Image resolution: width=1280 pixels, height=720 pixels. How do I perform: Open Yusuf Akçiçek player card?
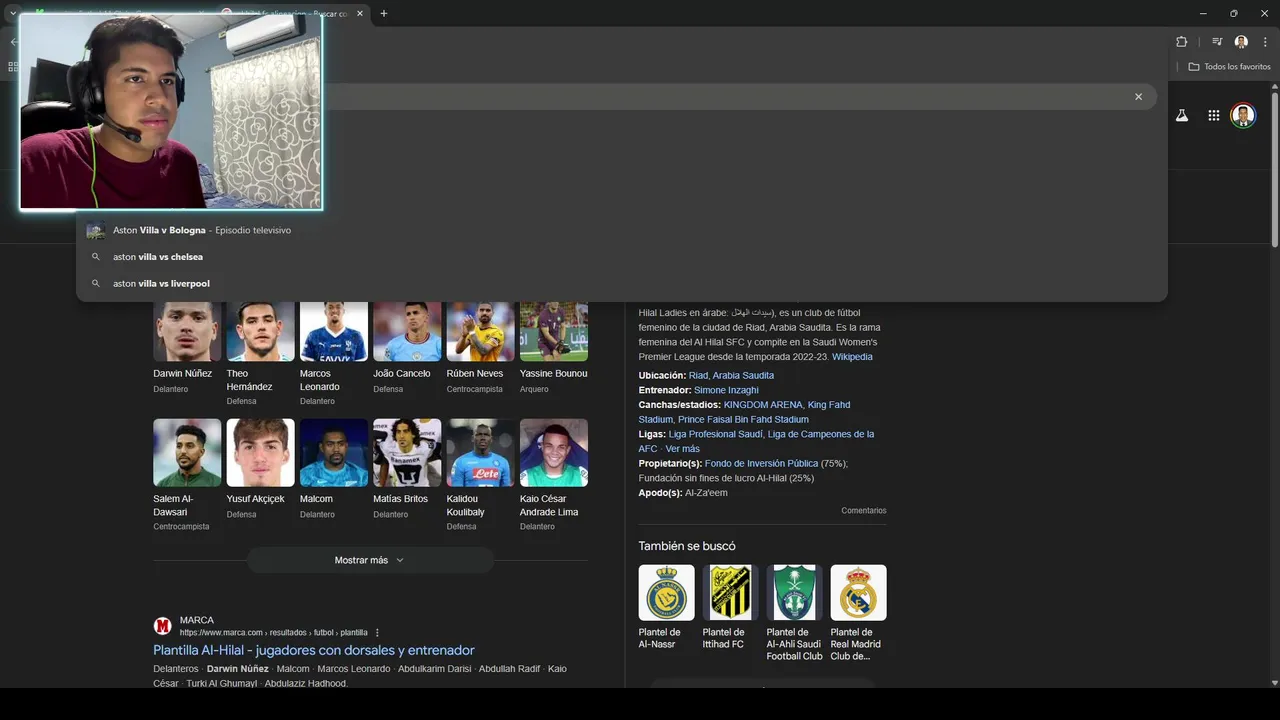[x=260, y=469]
